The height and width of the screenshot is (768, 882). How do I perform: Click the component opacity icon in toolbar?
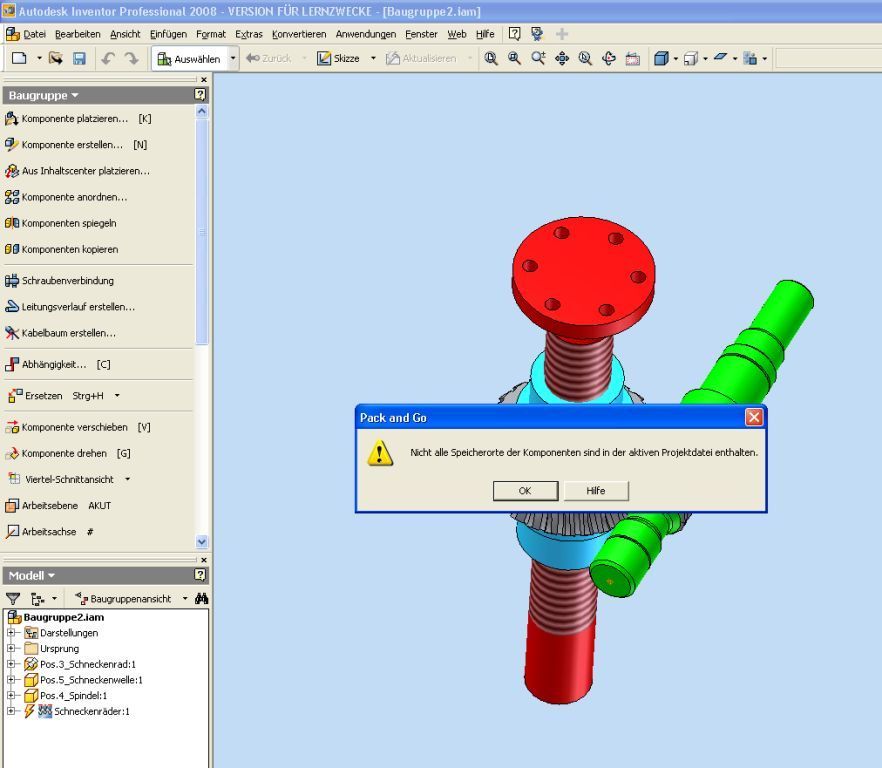(750, 58)
